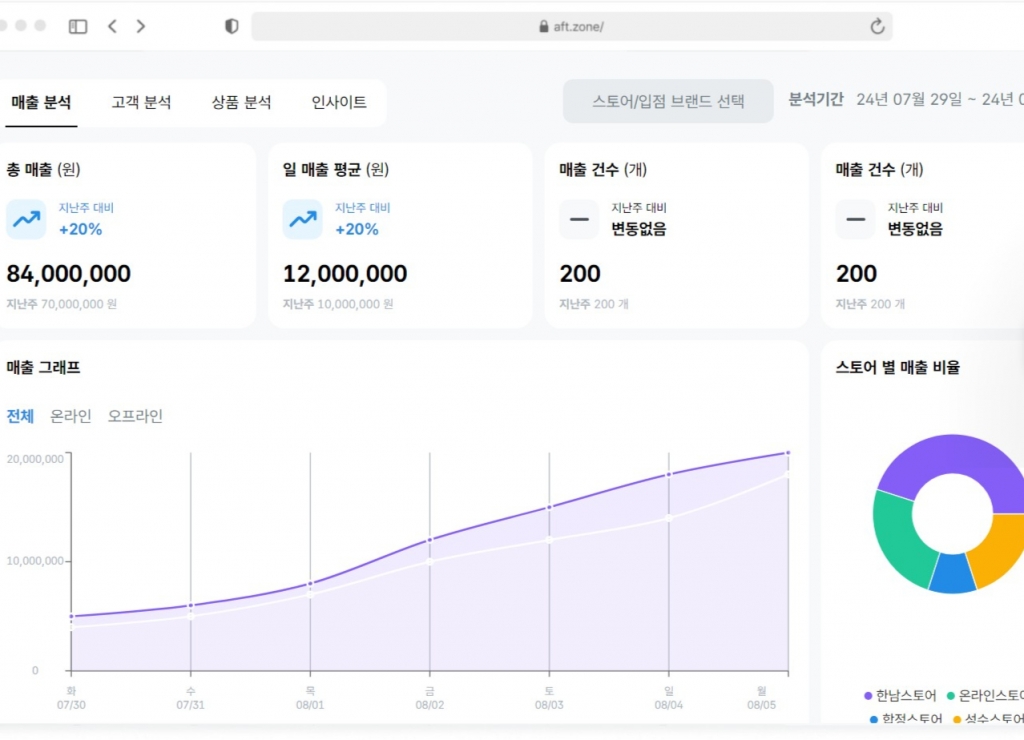
Task: Click the forward navigation chevron
Action: pyautogui.click(x=140, y=26)
